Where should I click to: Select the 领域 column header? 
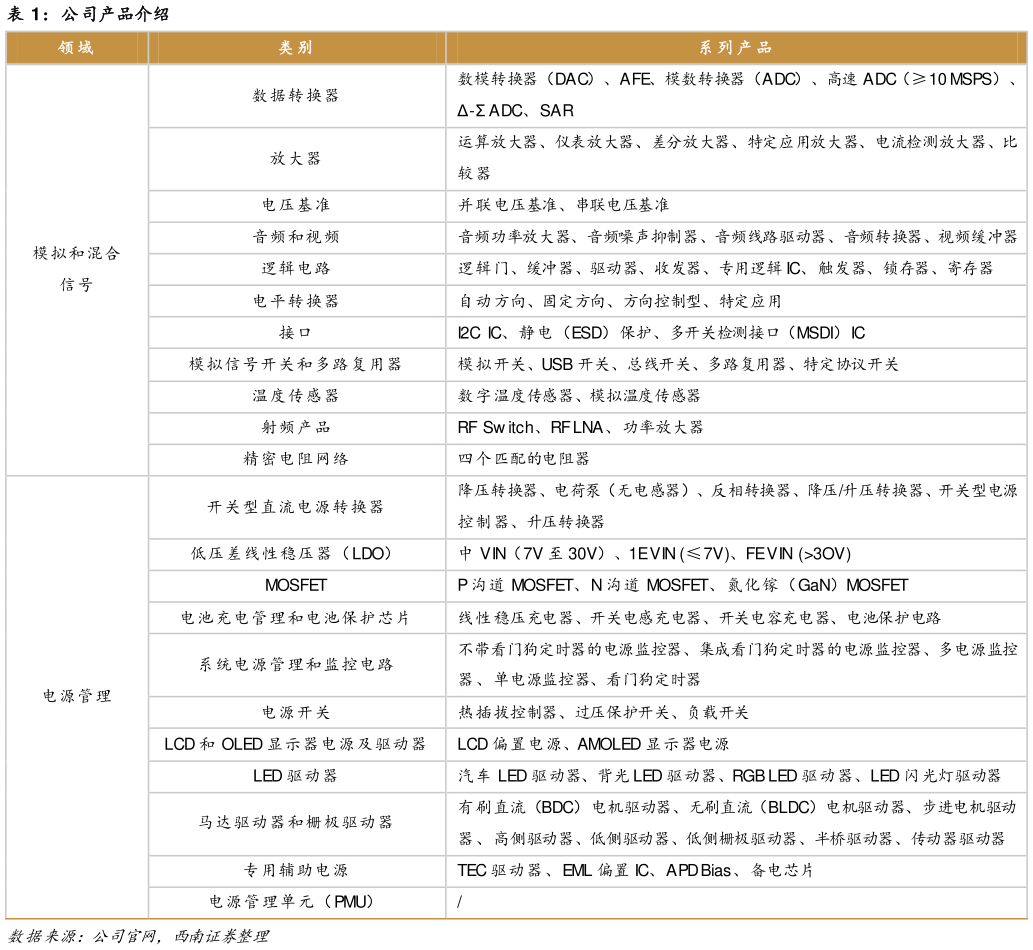(75, 47)
